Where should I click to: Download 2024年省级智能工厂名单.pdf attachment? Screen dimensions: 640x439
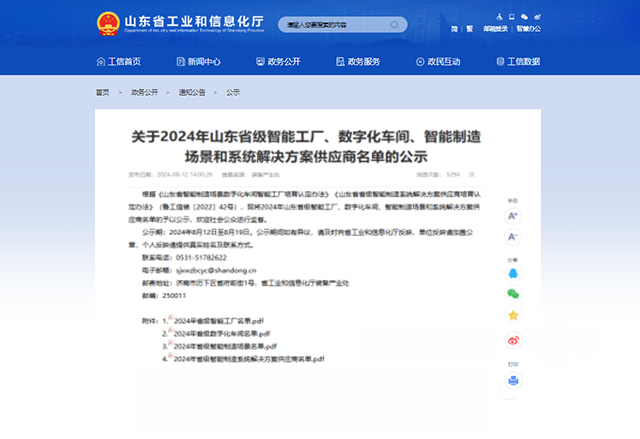219,321
